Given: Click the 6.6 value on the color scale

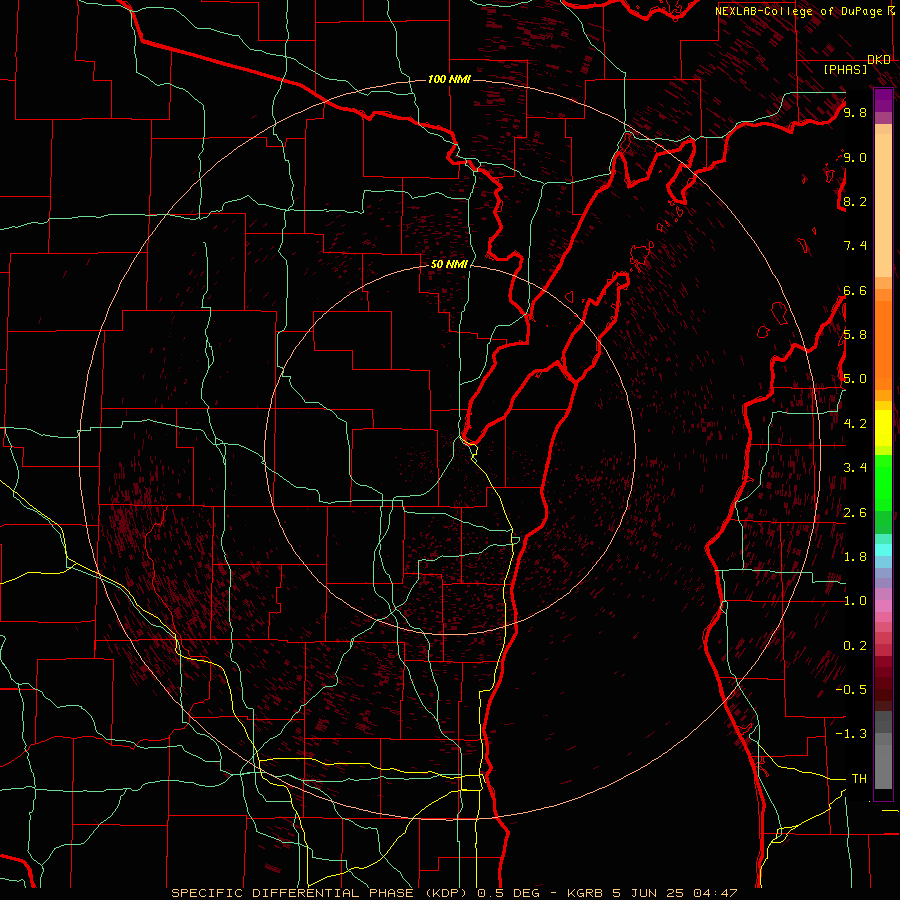Looking at the screenshot, I should pyautogui.click(x=855, y=290).
